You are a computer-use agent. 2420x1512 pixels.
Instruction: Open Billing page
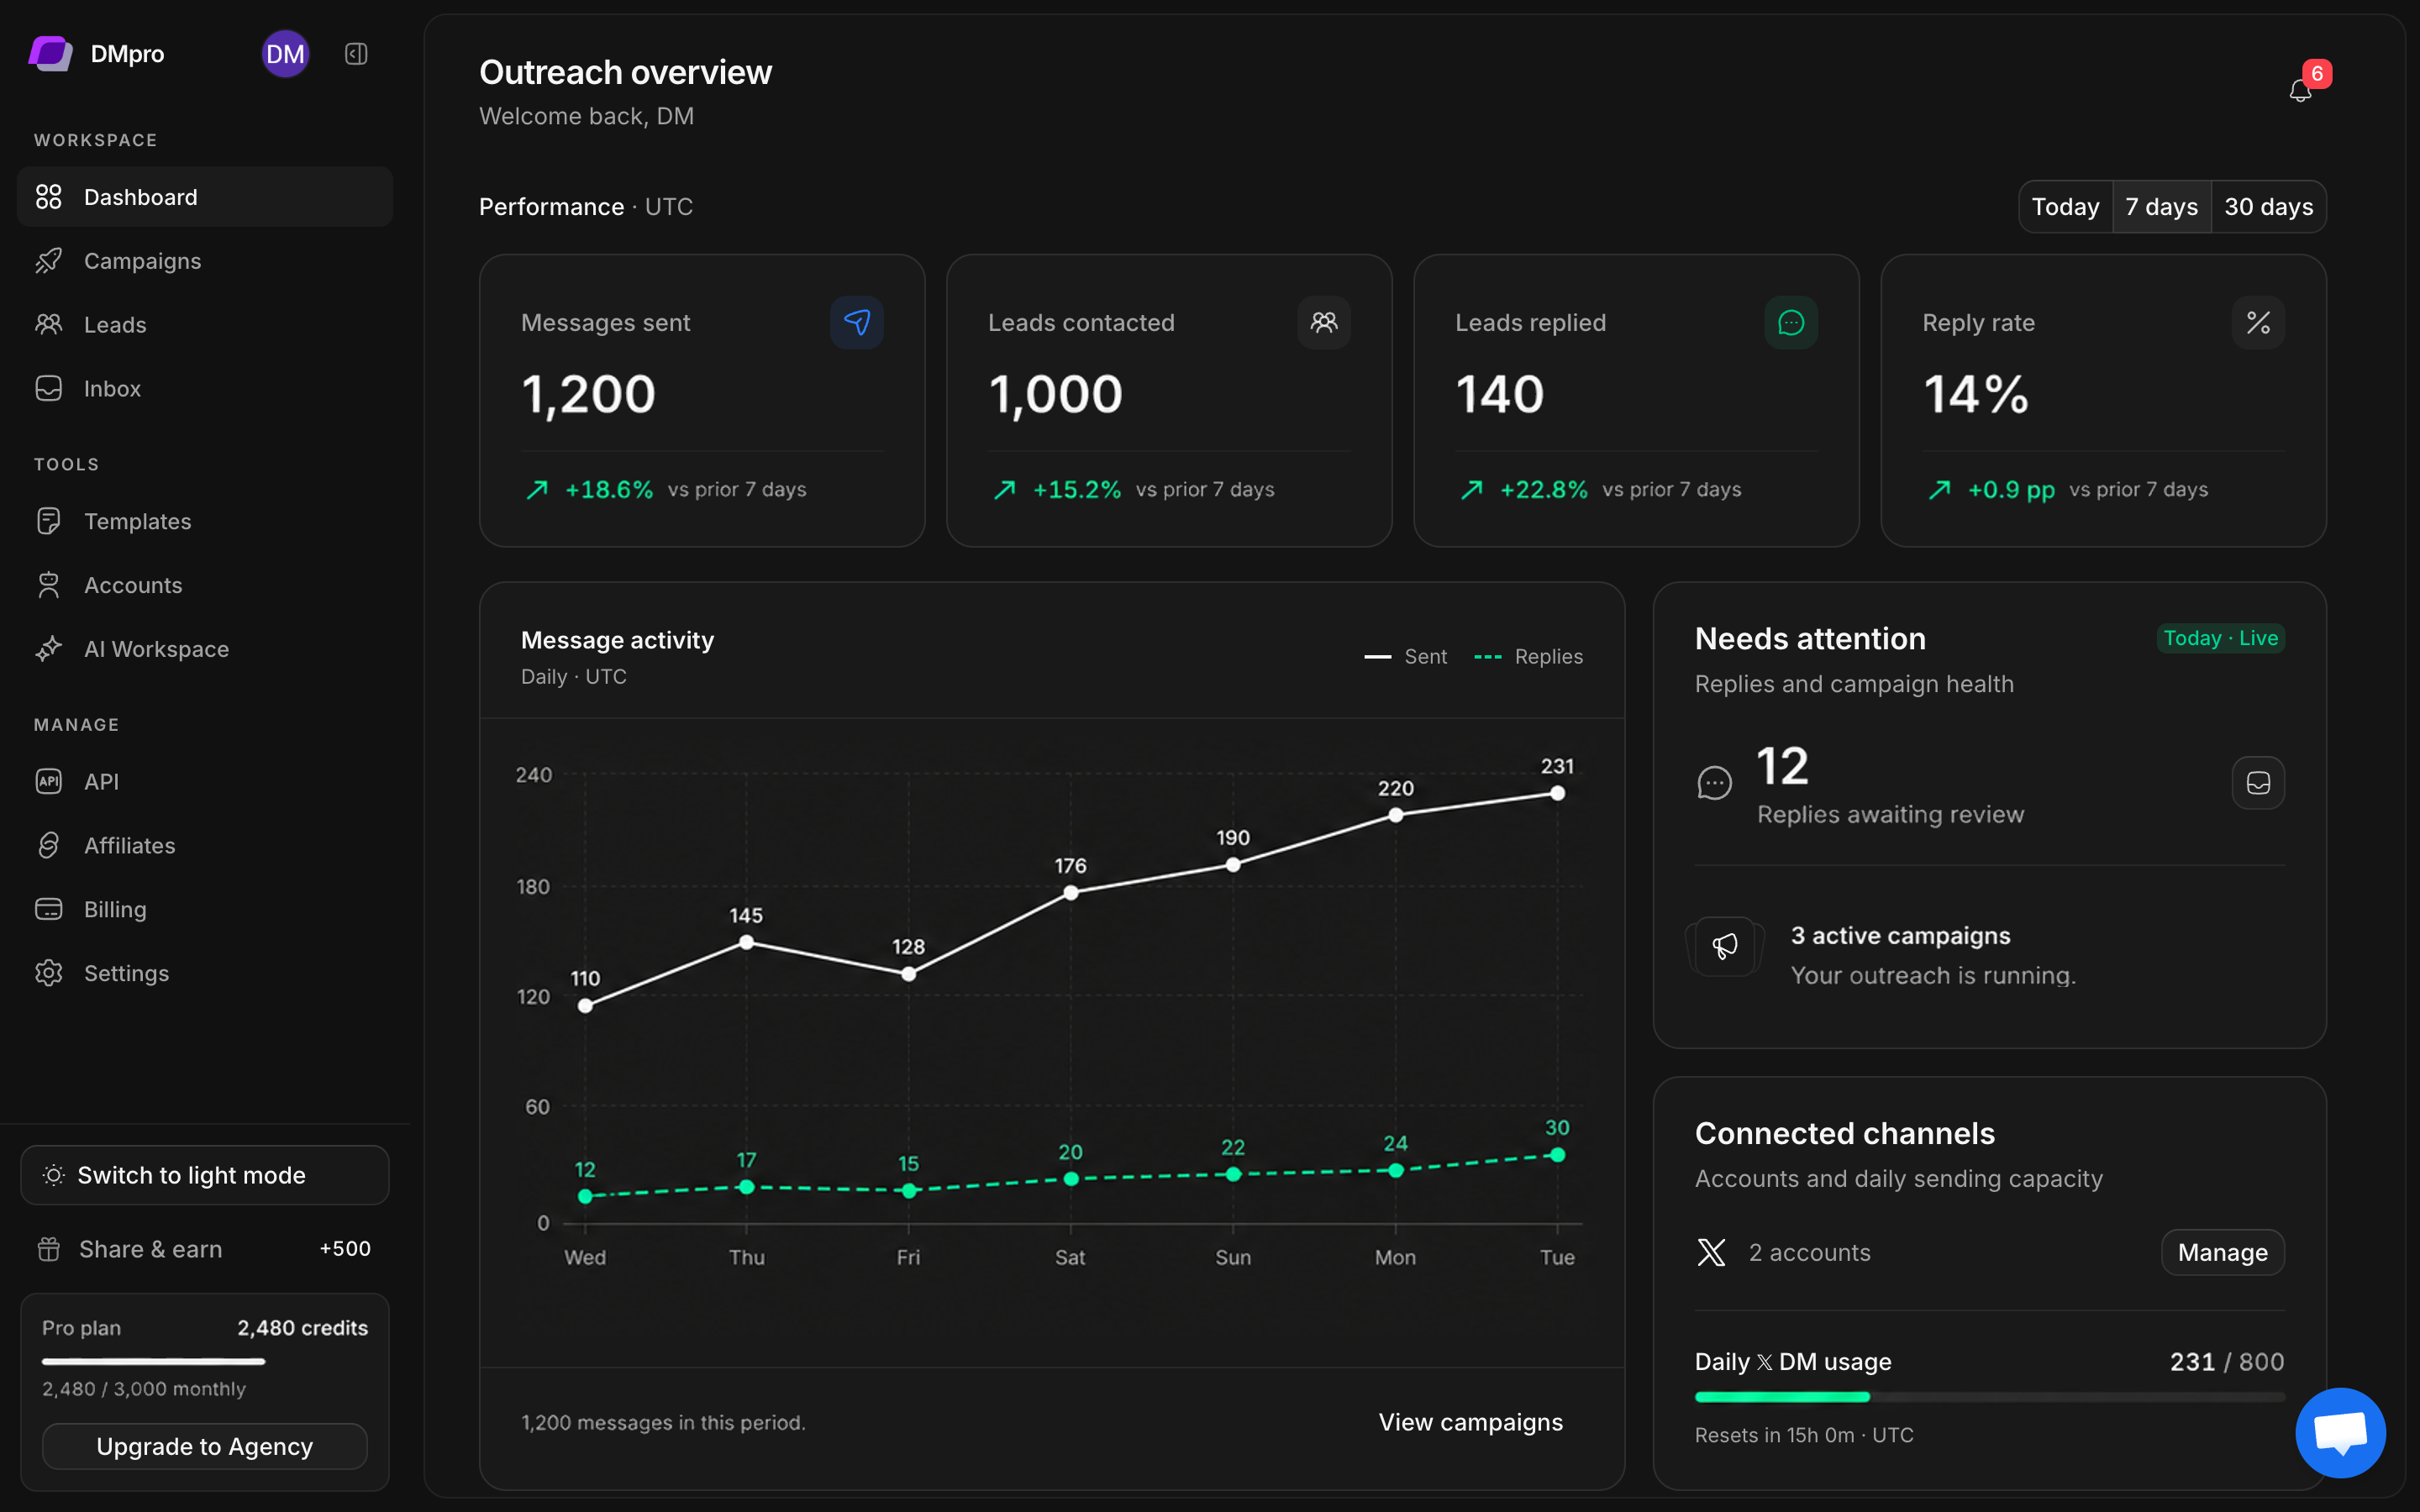[x=205, y=910]
